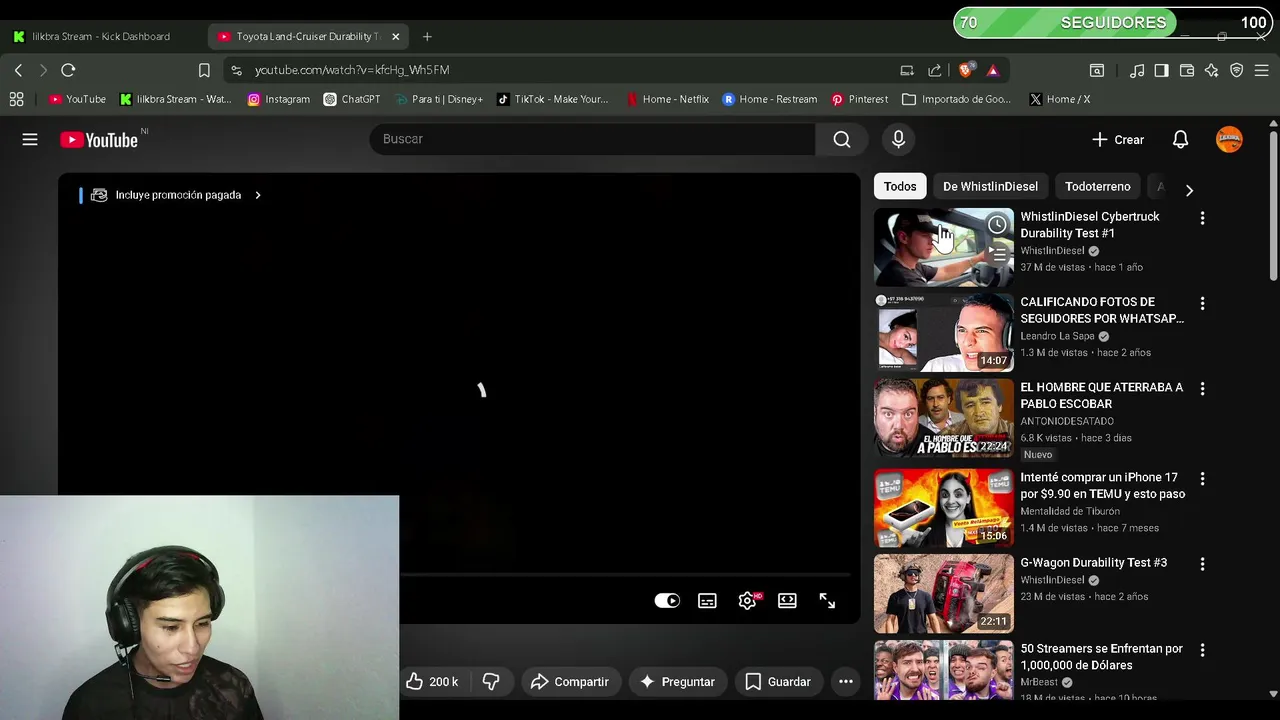Click the address bar URL

[352, 70]
